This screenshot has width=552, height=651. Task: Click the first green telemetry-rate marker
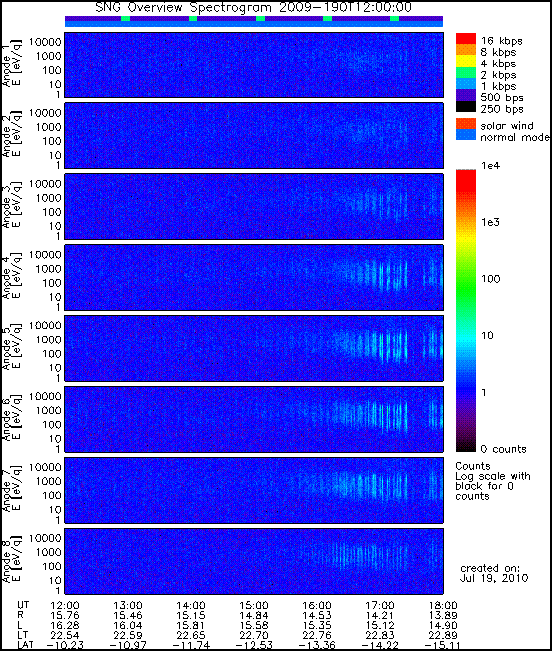[125, 18]
